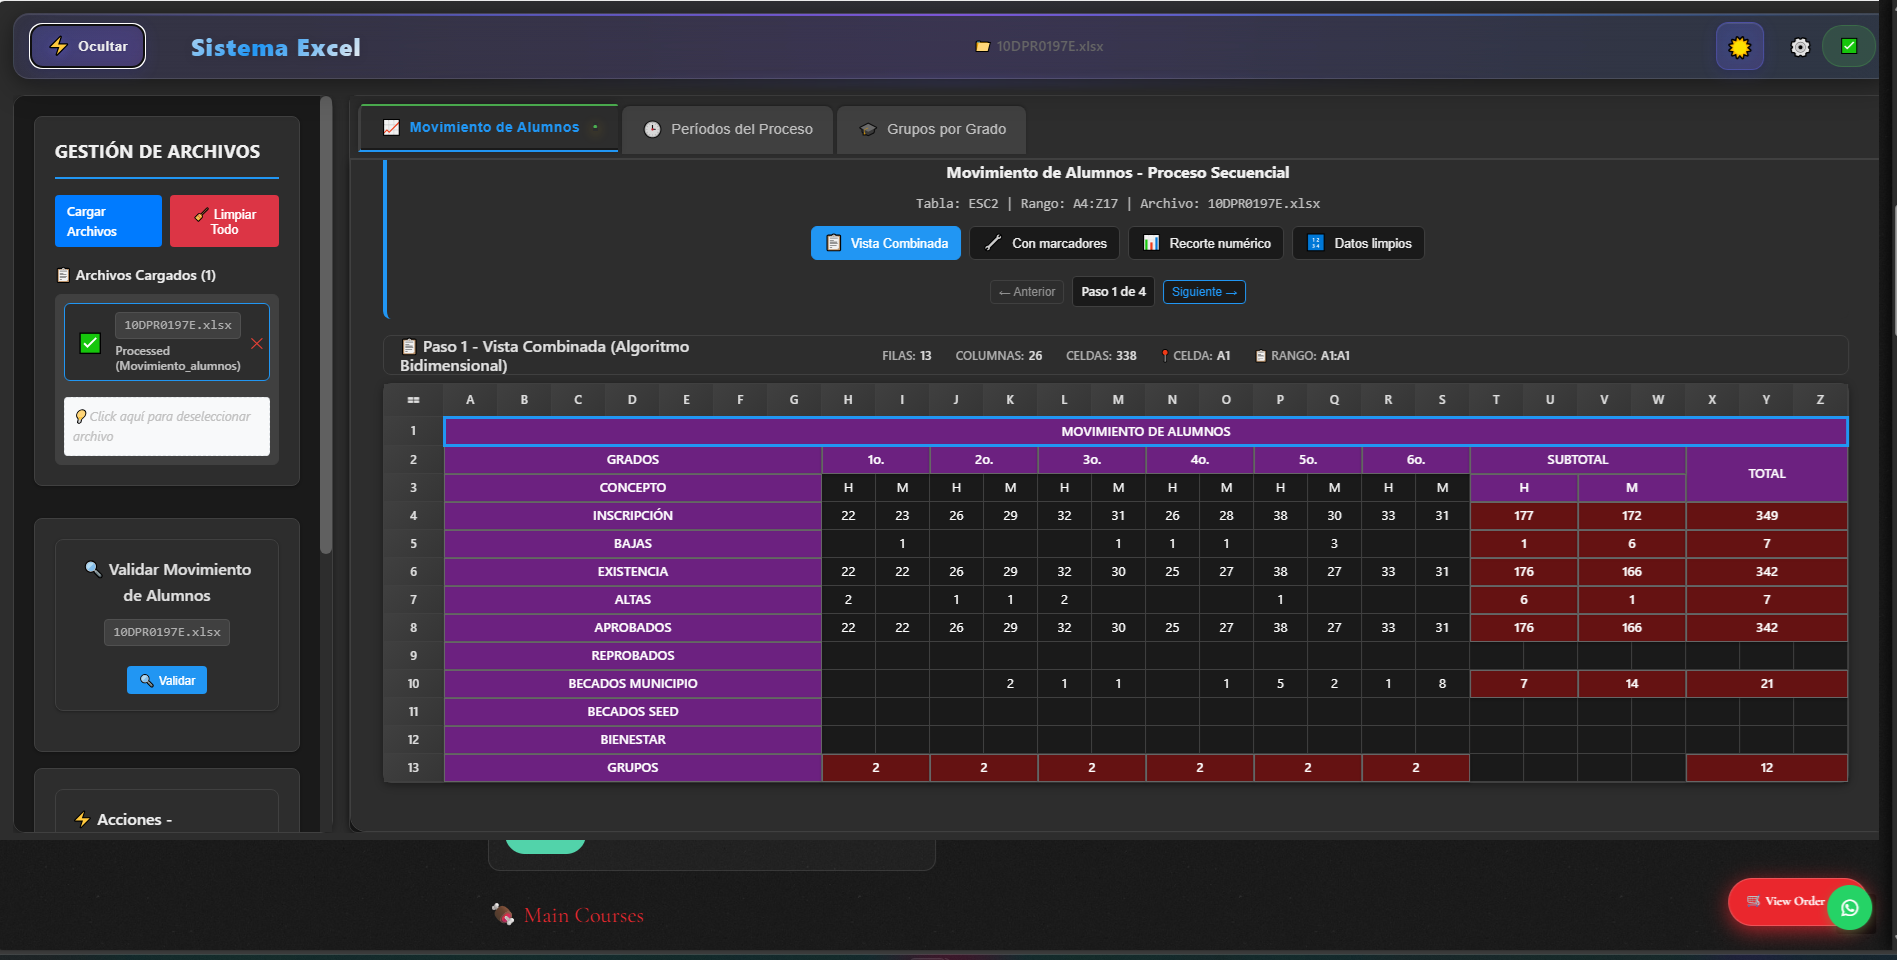Image resolution: width=1897 pixels, height=960 pixels.
Task: Uncheck the processed 10DPR0197E.xlsx file checkbox
Action: tap(90, 344)
